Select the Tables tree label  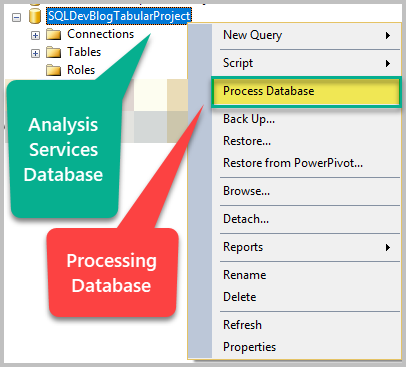[84, 52]
